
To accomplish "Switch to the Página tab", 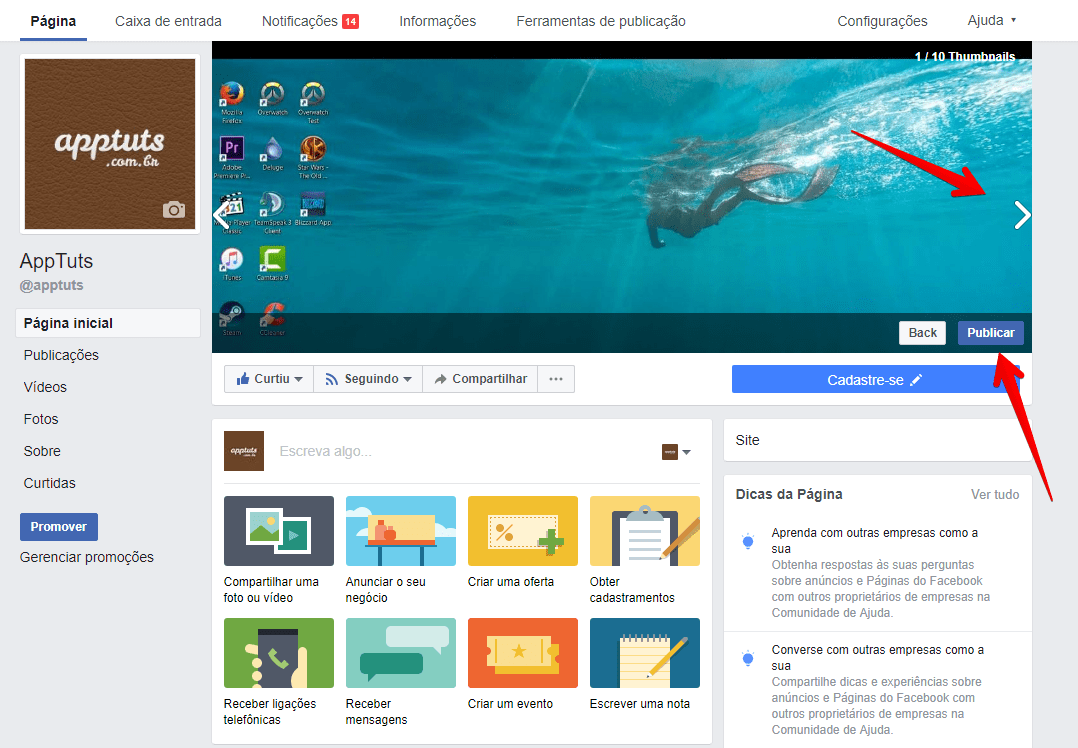I will tap(53, 21).
